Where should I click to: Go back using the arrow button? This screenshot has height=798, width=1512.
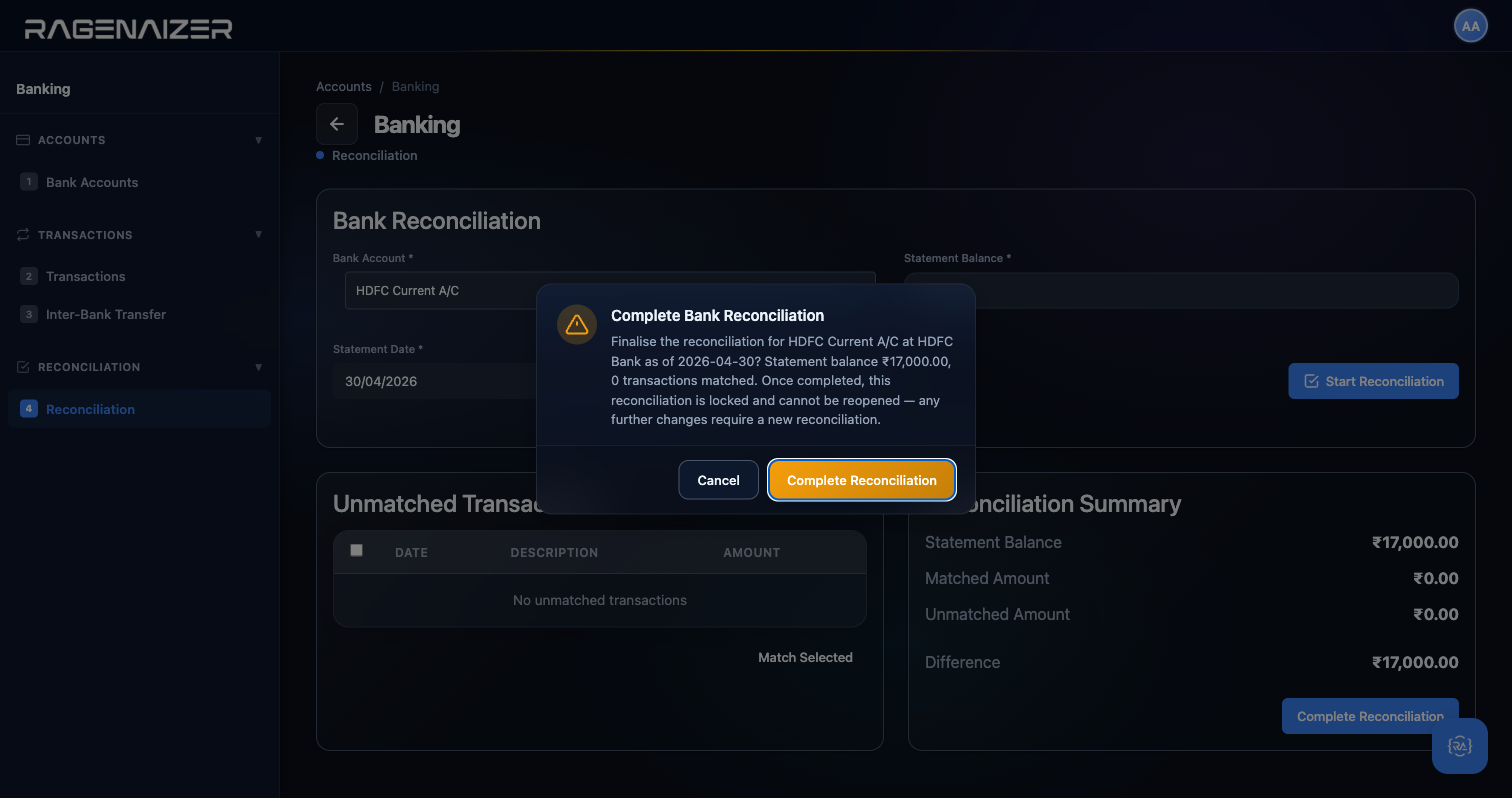337,124
